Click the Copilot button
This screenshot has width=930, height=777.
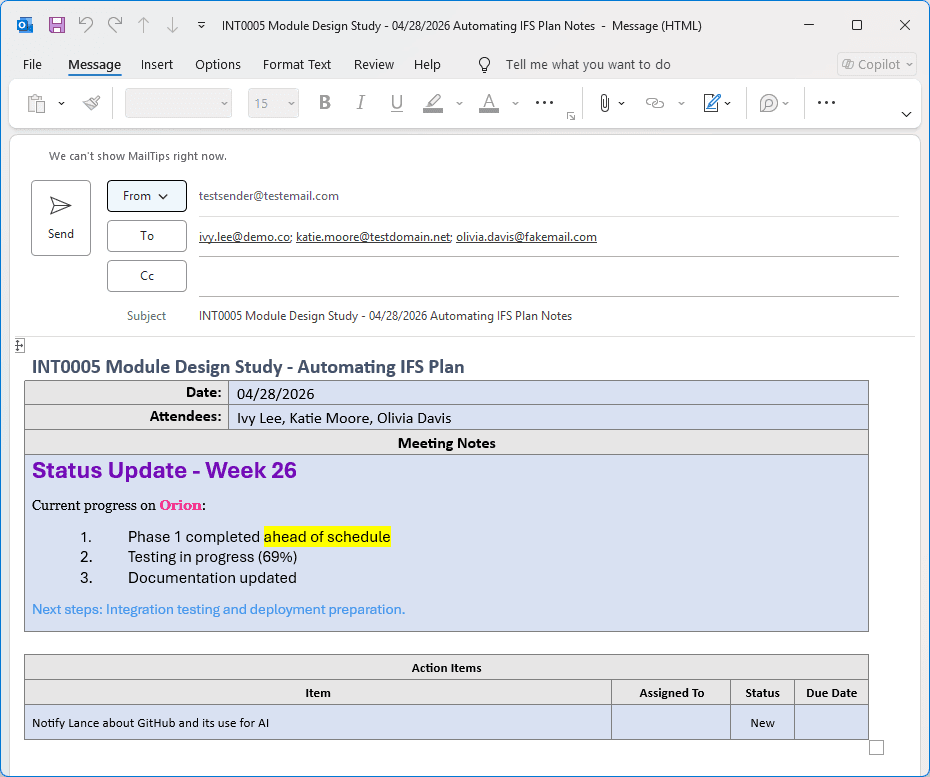877,64
